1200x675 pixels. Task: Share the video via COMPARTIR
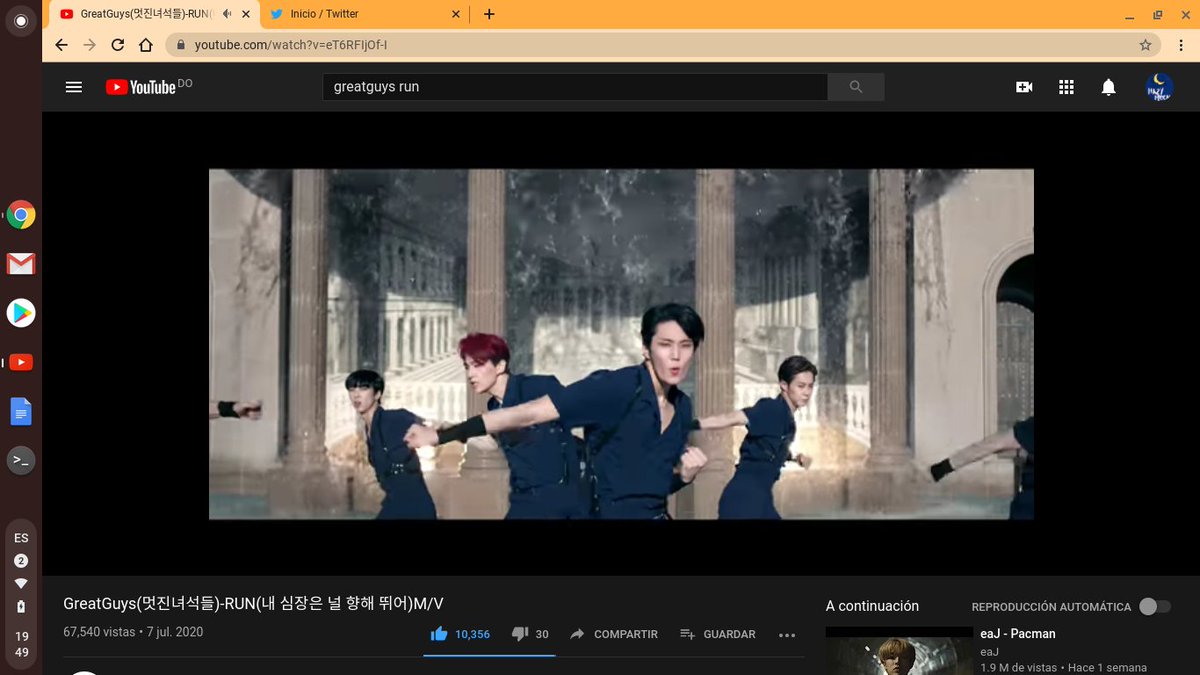point(614,634)
